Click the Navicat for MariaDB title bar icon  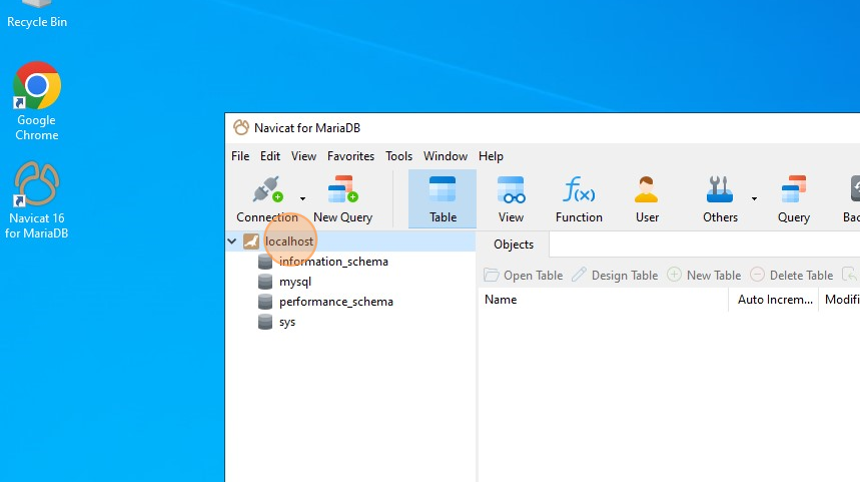pos(241,128)
